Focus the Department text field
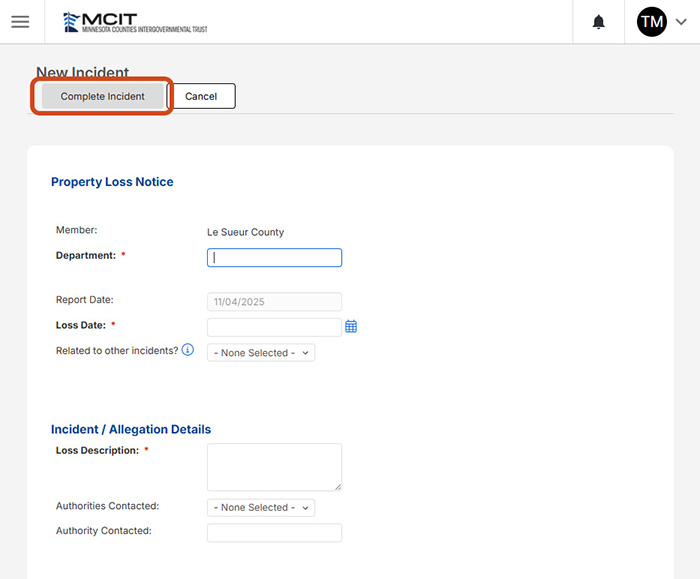Image resolution: width=700 pixels, height=579 pixels. point(274,257)
